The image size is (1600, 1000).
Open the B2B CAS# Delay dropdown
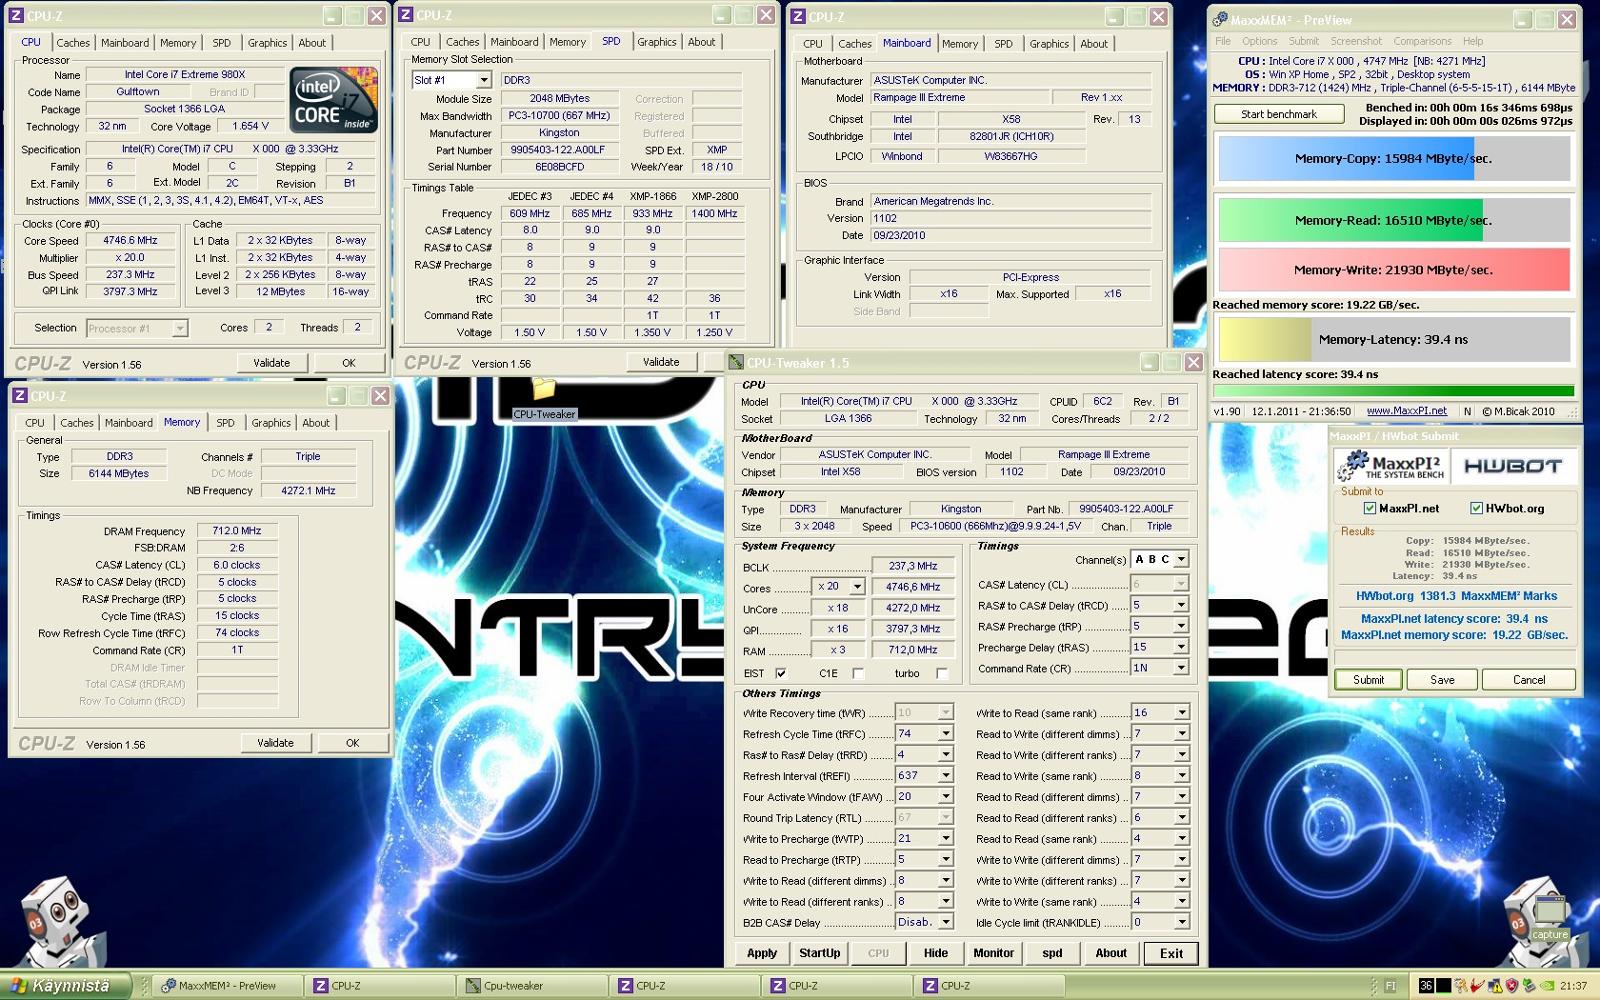pyautogui.click(x=945, y=923)
